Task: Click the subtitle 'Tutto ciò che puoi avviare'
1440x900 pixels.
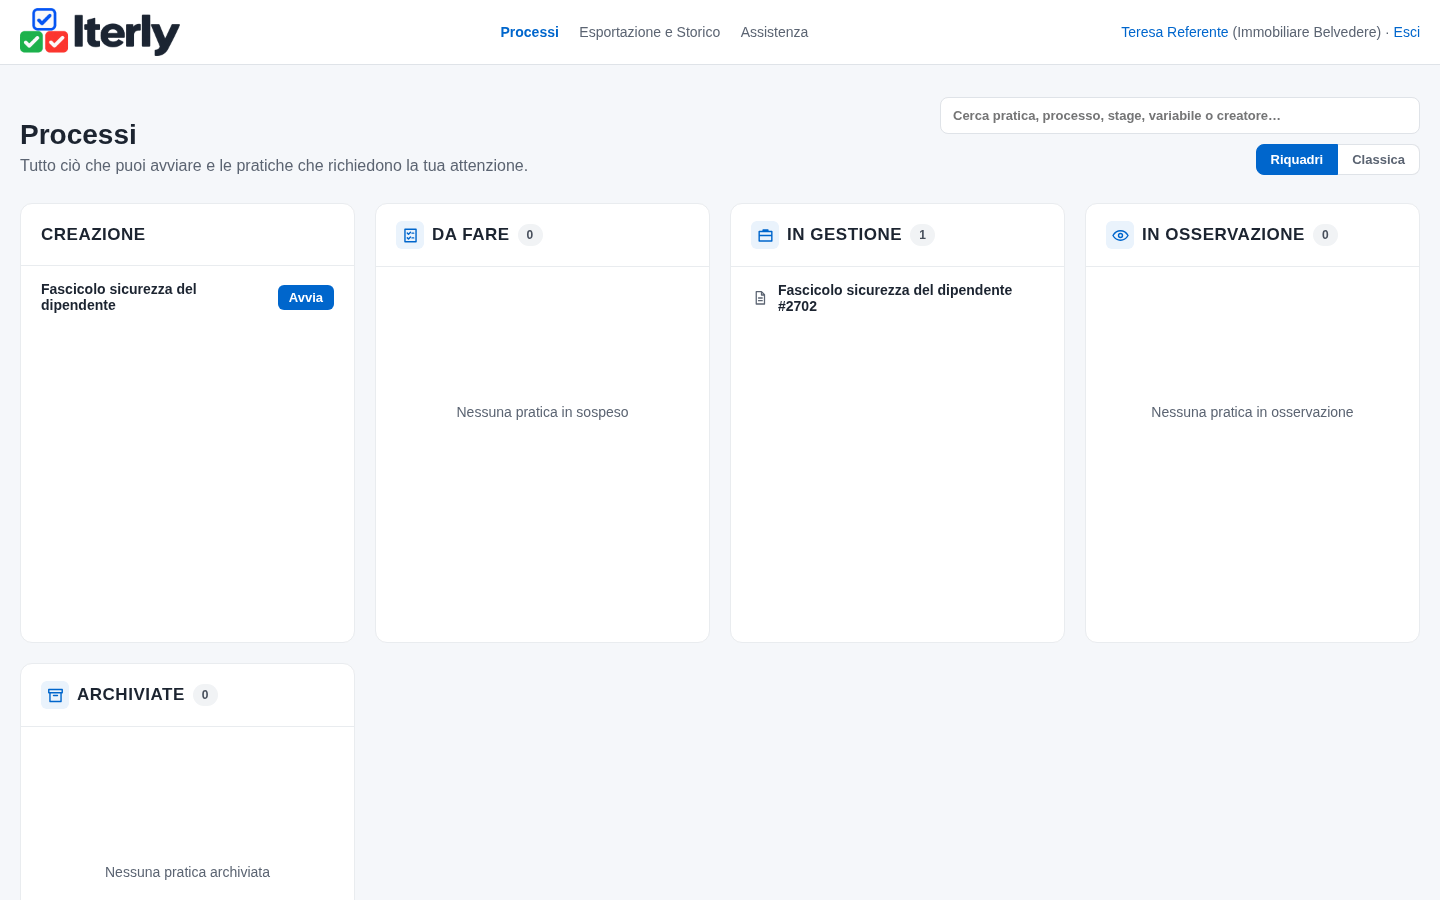Action: [x=274, y=166]
